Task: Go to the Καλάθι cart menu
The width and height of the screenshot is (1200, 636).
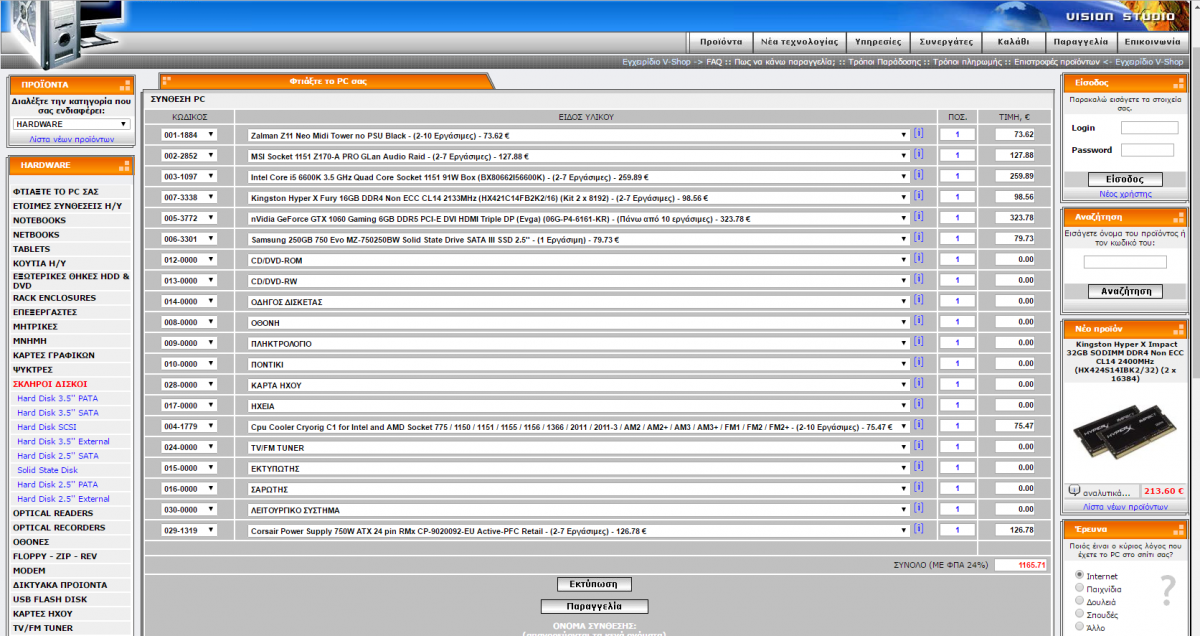Action: 1013,43
